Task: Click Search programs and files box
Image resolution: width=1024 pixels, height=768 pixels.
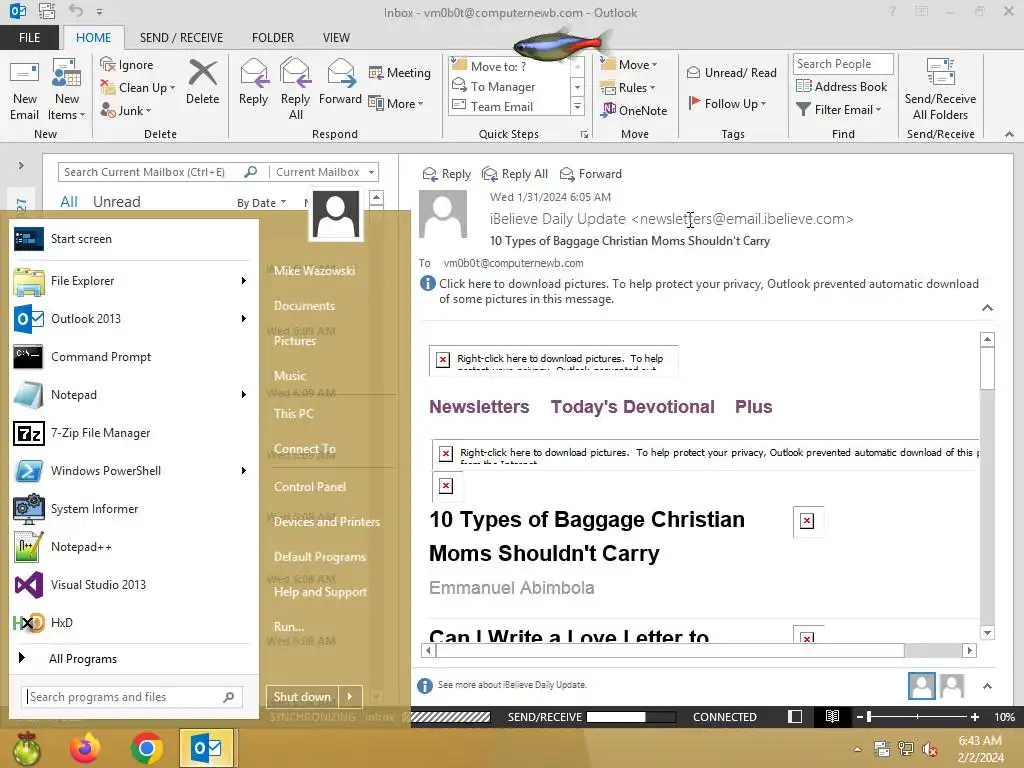Action: [x=132, y=697]
